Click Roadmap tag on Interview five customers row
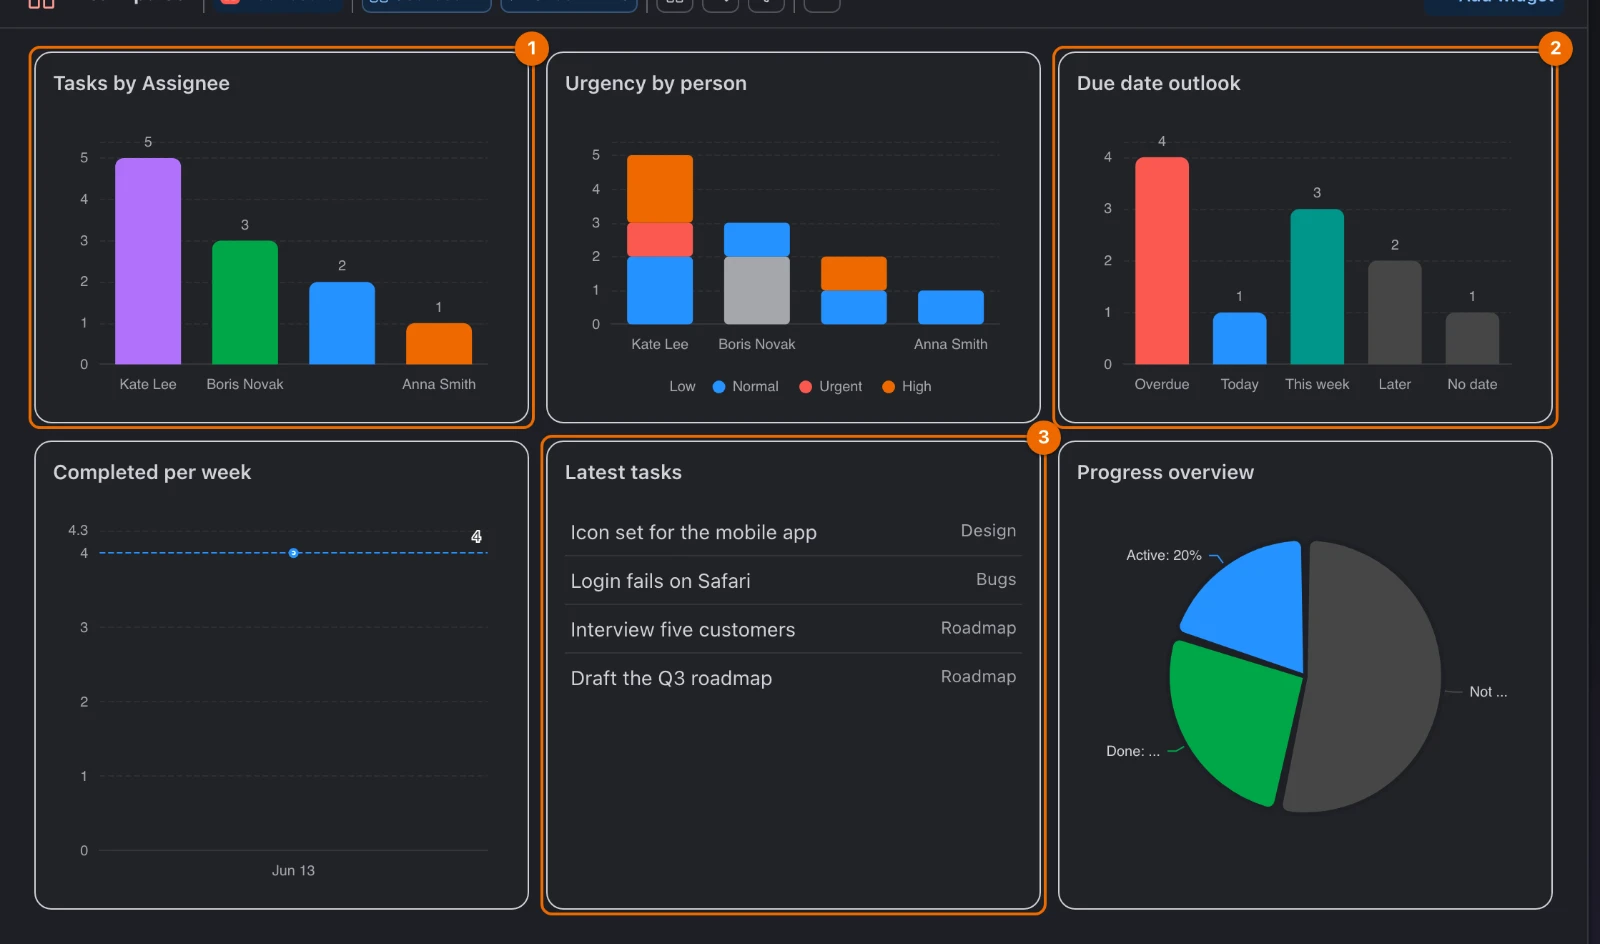The width and height of the screenshot is (1600, 944). (x=978, y=628)
